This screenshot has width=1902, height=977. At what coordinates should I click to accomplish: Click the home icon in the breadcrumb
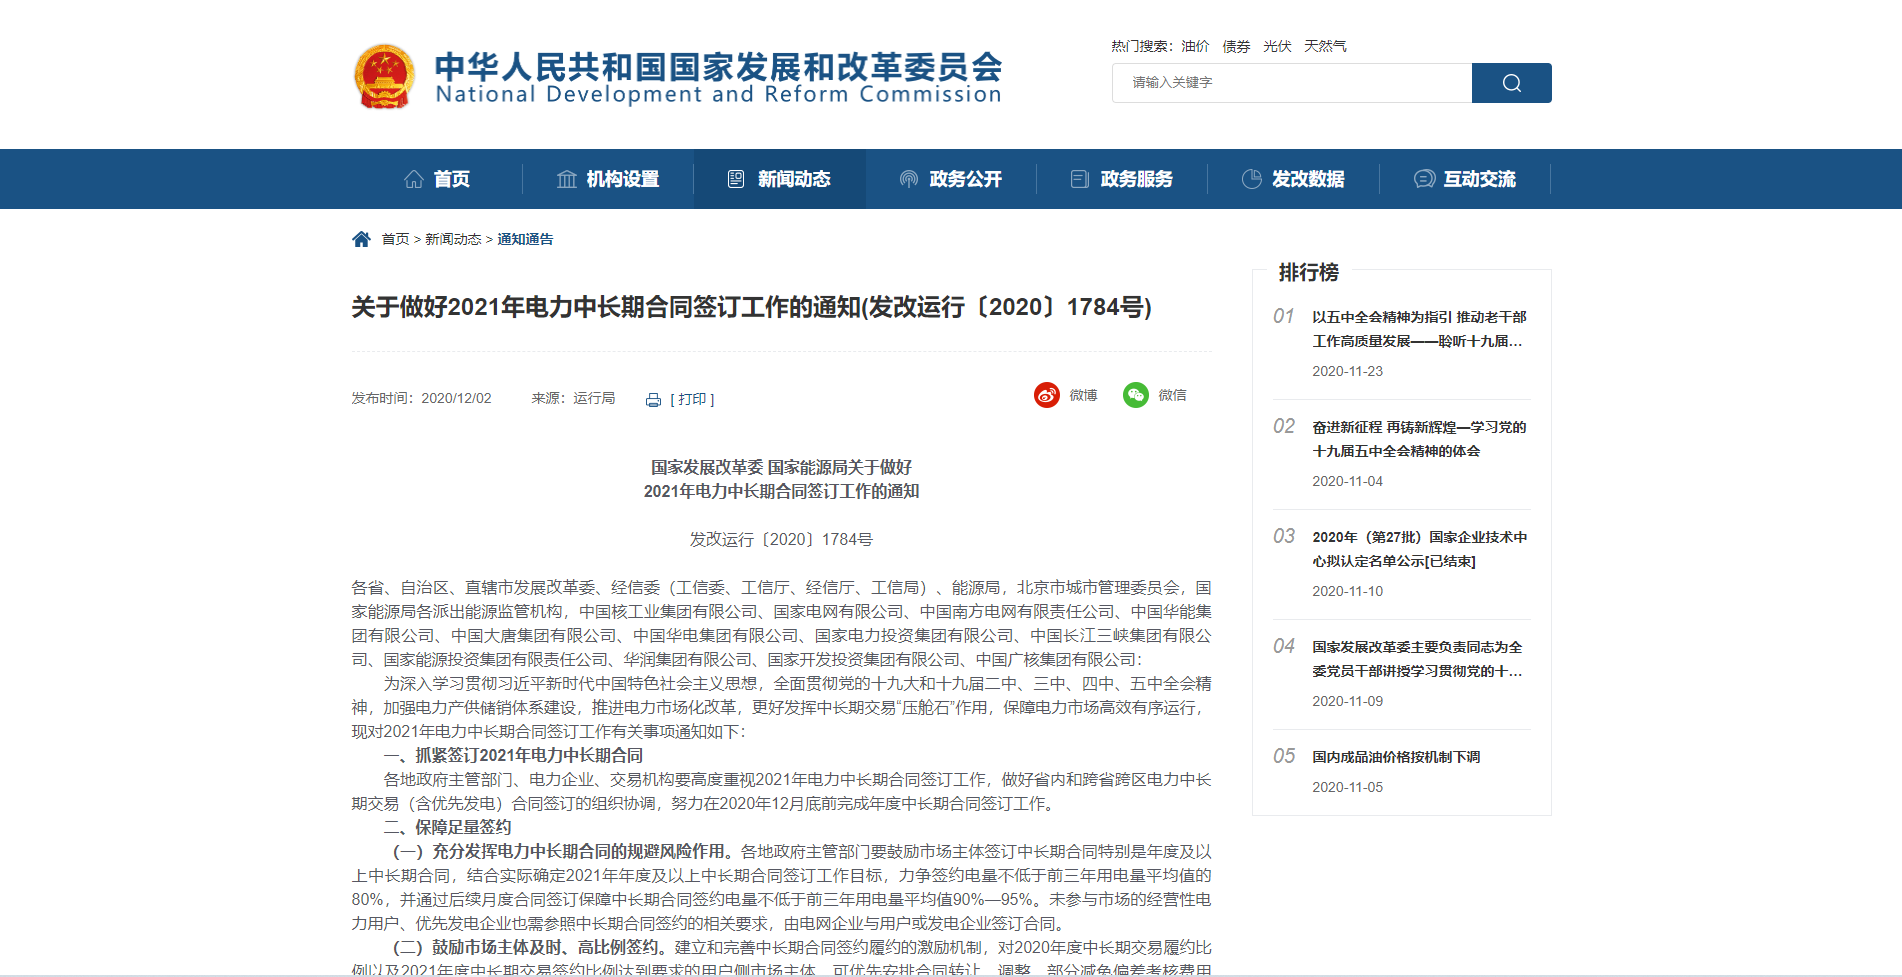click(361, 238)
